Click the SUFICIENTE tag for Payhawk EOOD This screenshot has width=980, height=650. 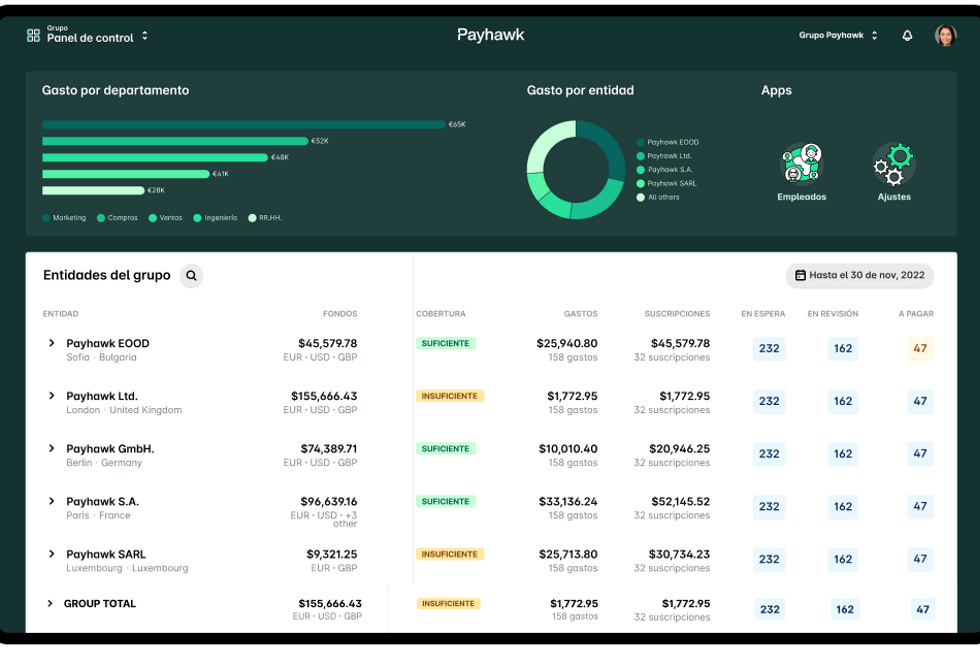[446, 343]
